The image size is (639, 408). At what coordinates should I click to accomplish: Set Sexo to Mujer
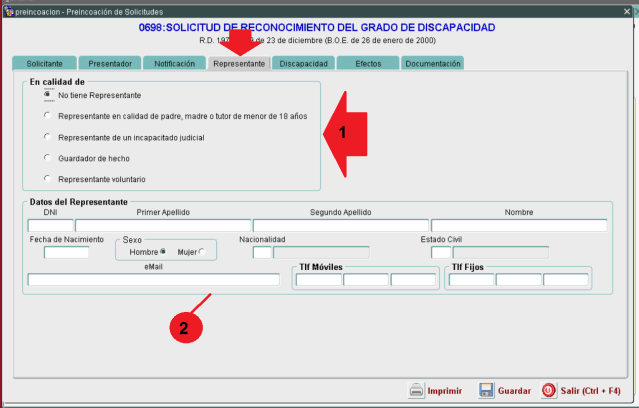pyautogui.click(x=202, y=252)
